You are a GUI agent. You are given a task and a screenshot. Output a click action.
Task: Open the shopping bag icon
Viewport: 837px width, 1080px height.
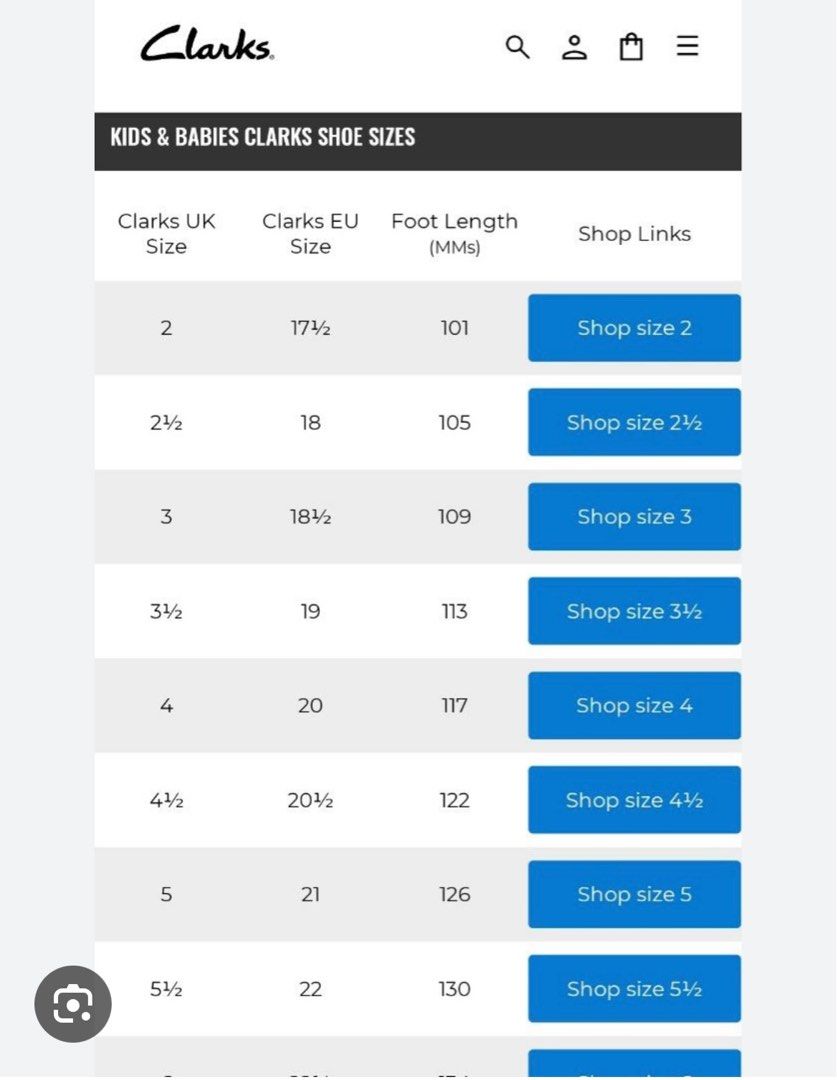tap(631, 46)
